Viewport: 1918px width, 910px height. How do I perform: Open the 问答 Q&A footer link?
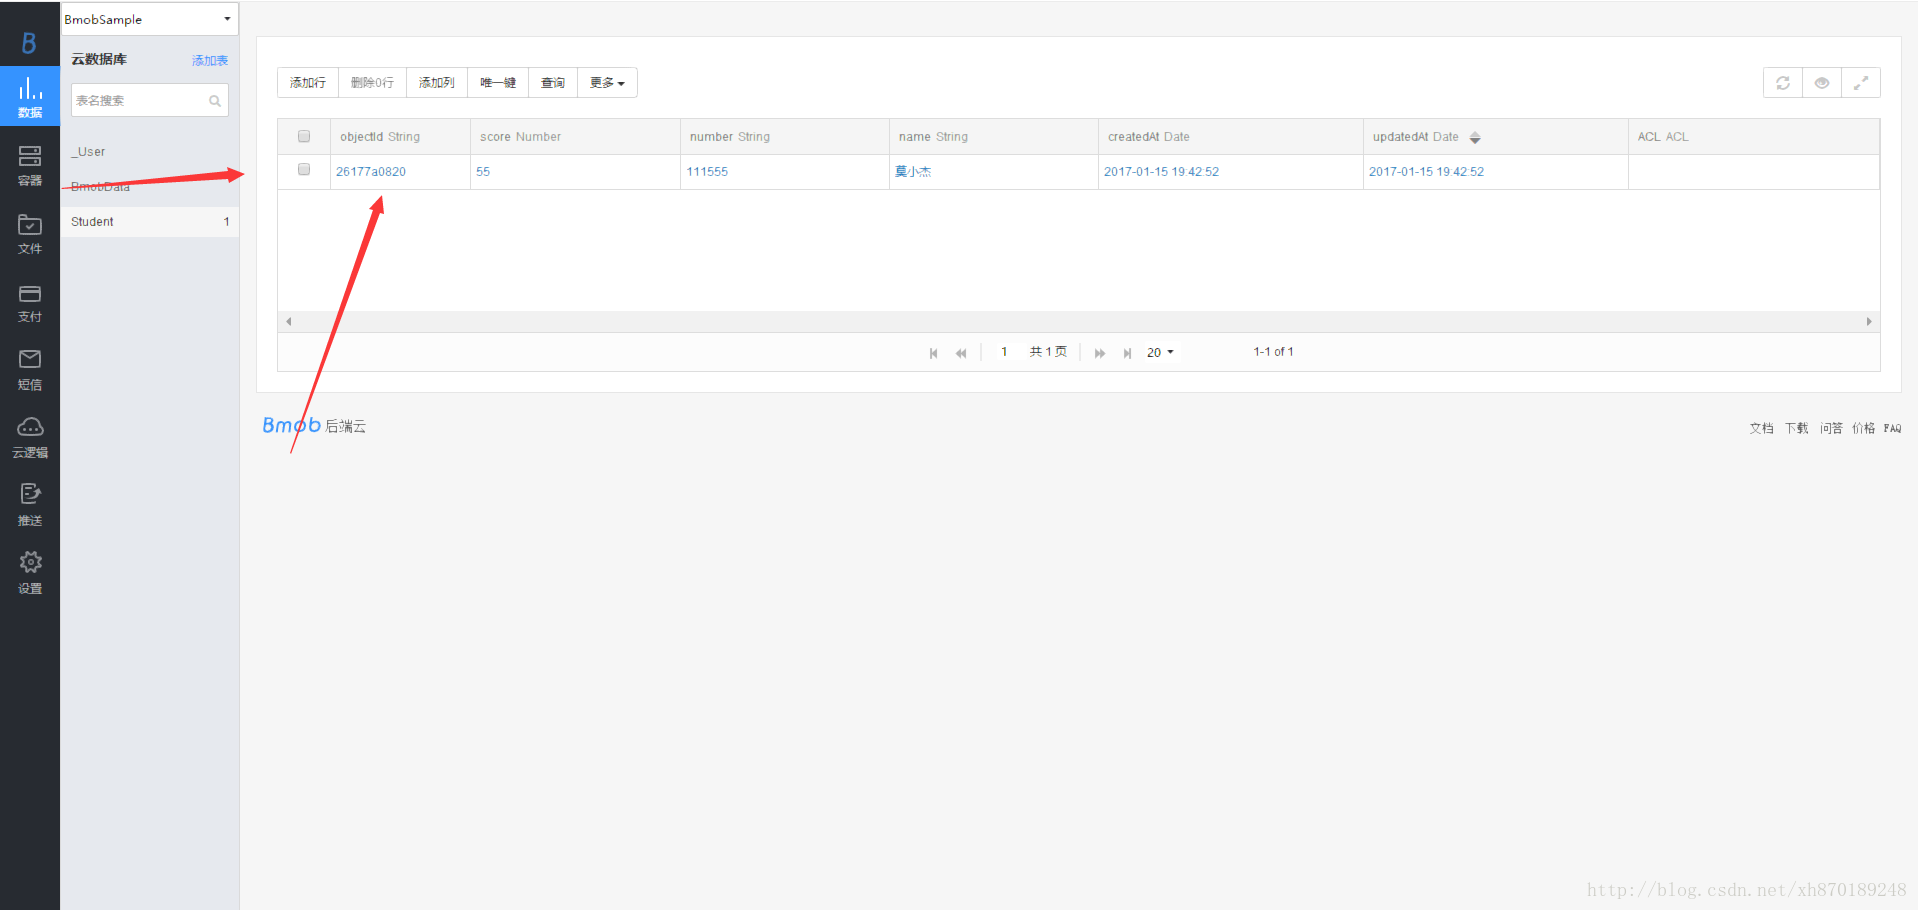coord(1831,428)
